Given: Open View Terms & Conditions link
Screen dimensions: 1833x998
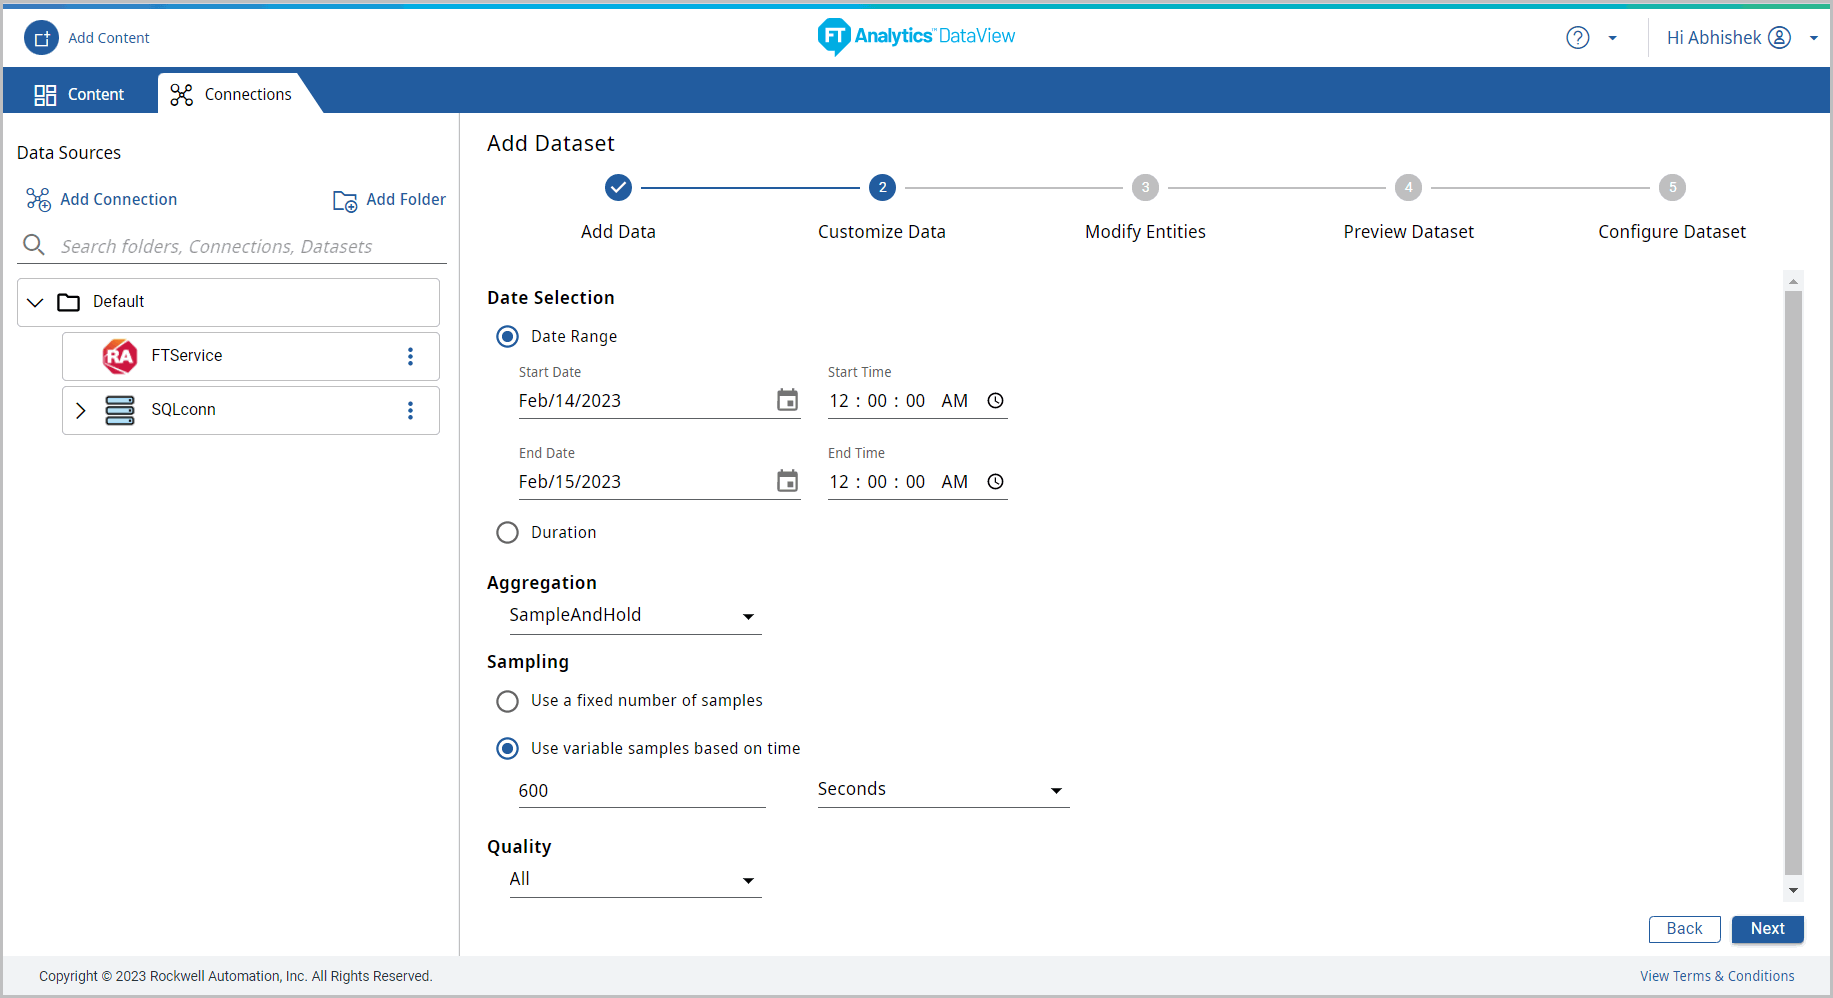Looking at the screenshot, I should tap(1716, 976).
